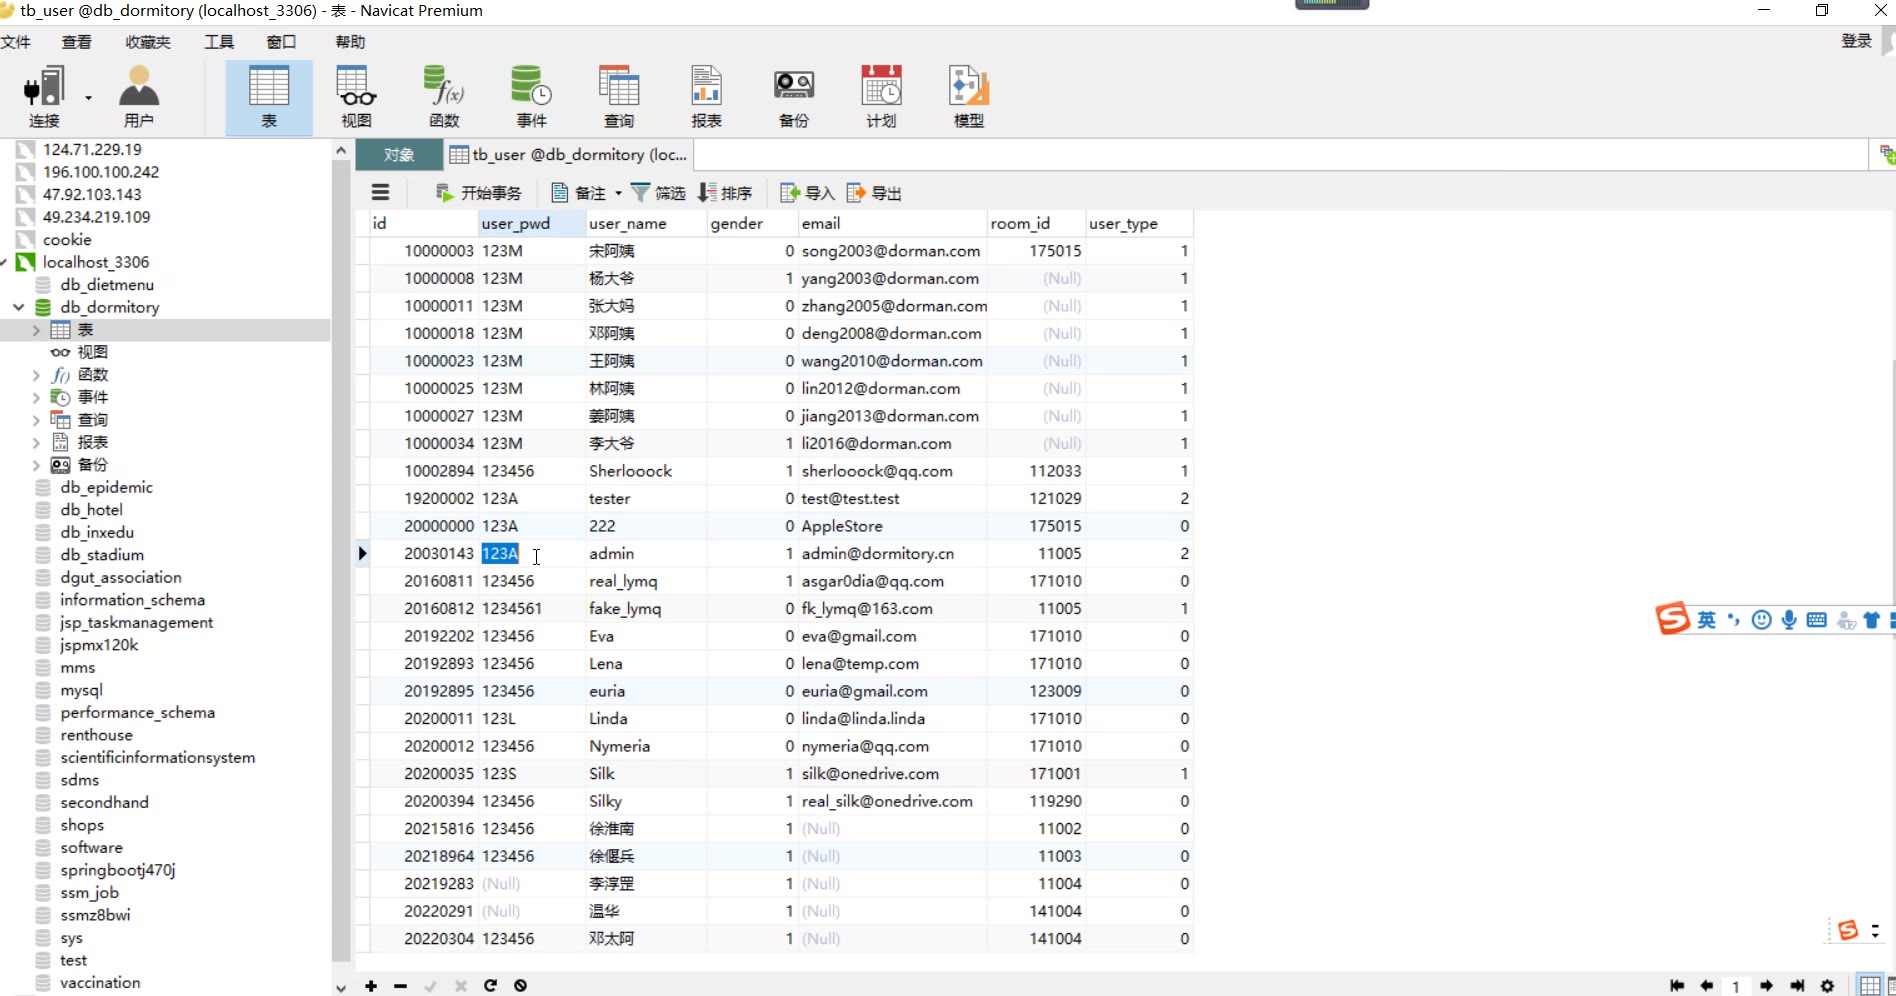Refresh the table data

click(491, 986)
